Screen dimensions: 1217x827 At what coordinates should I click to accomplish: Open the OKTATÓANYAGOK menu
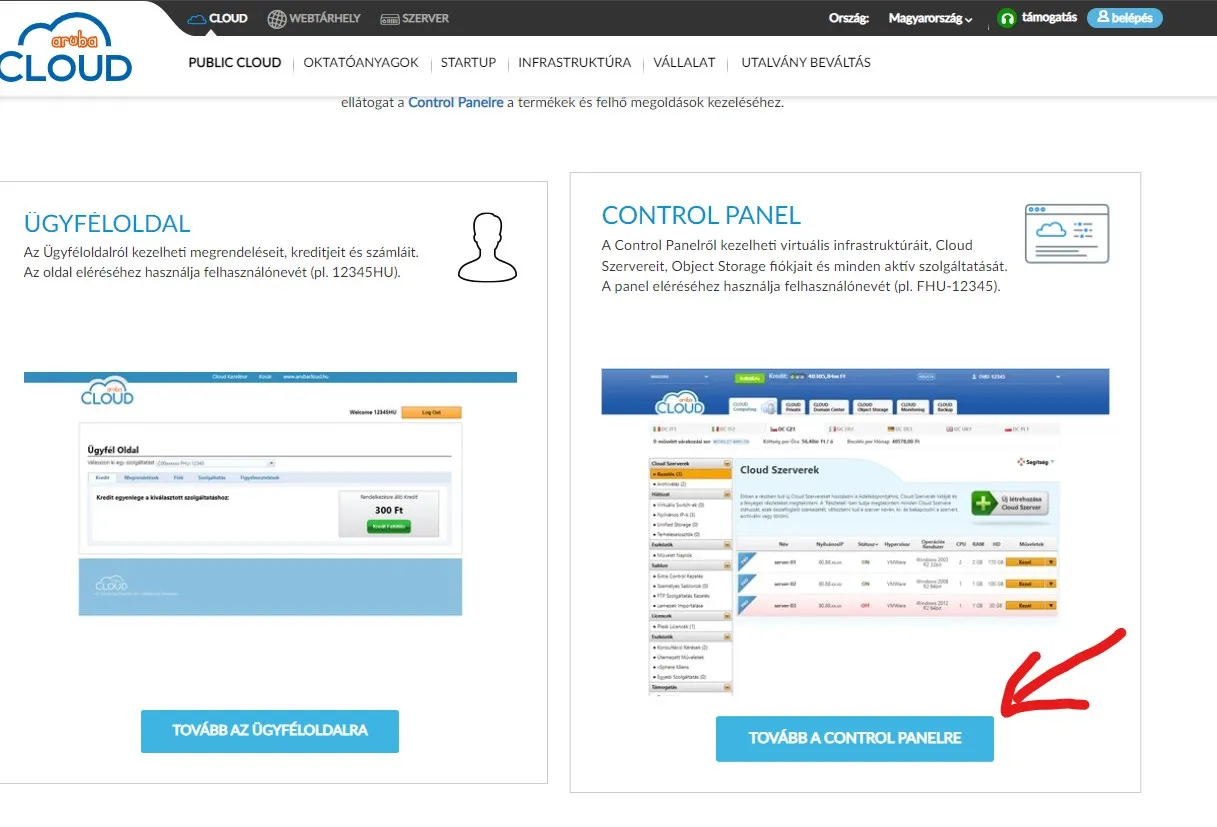point(361,62)
